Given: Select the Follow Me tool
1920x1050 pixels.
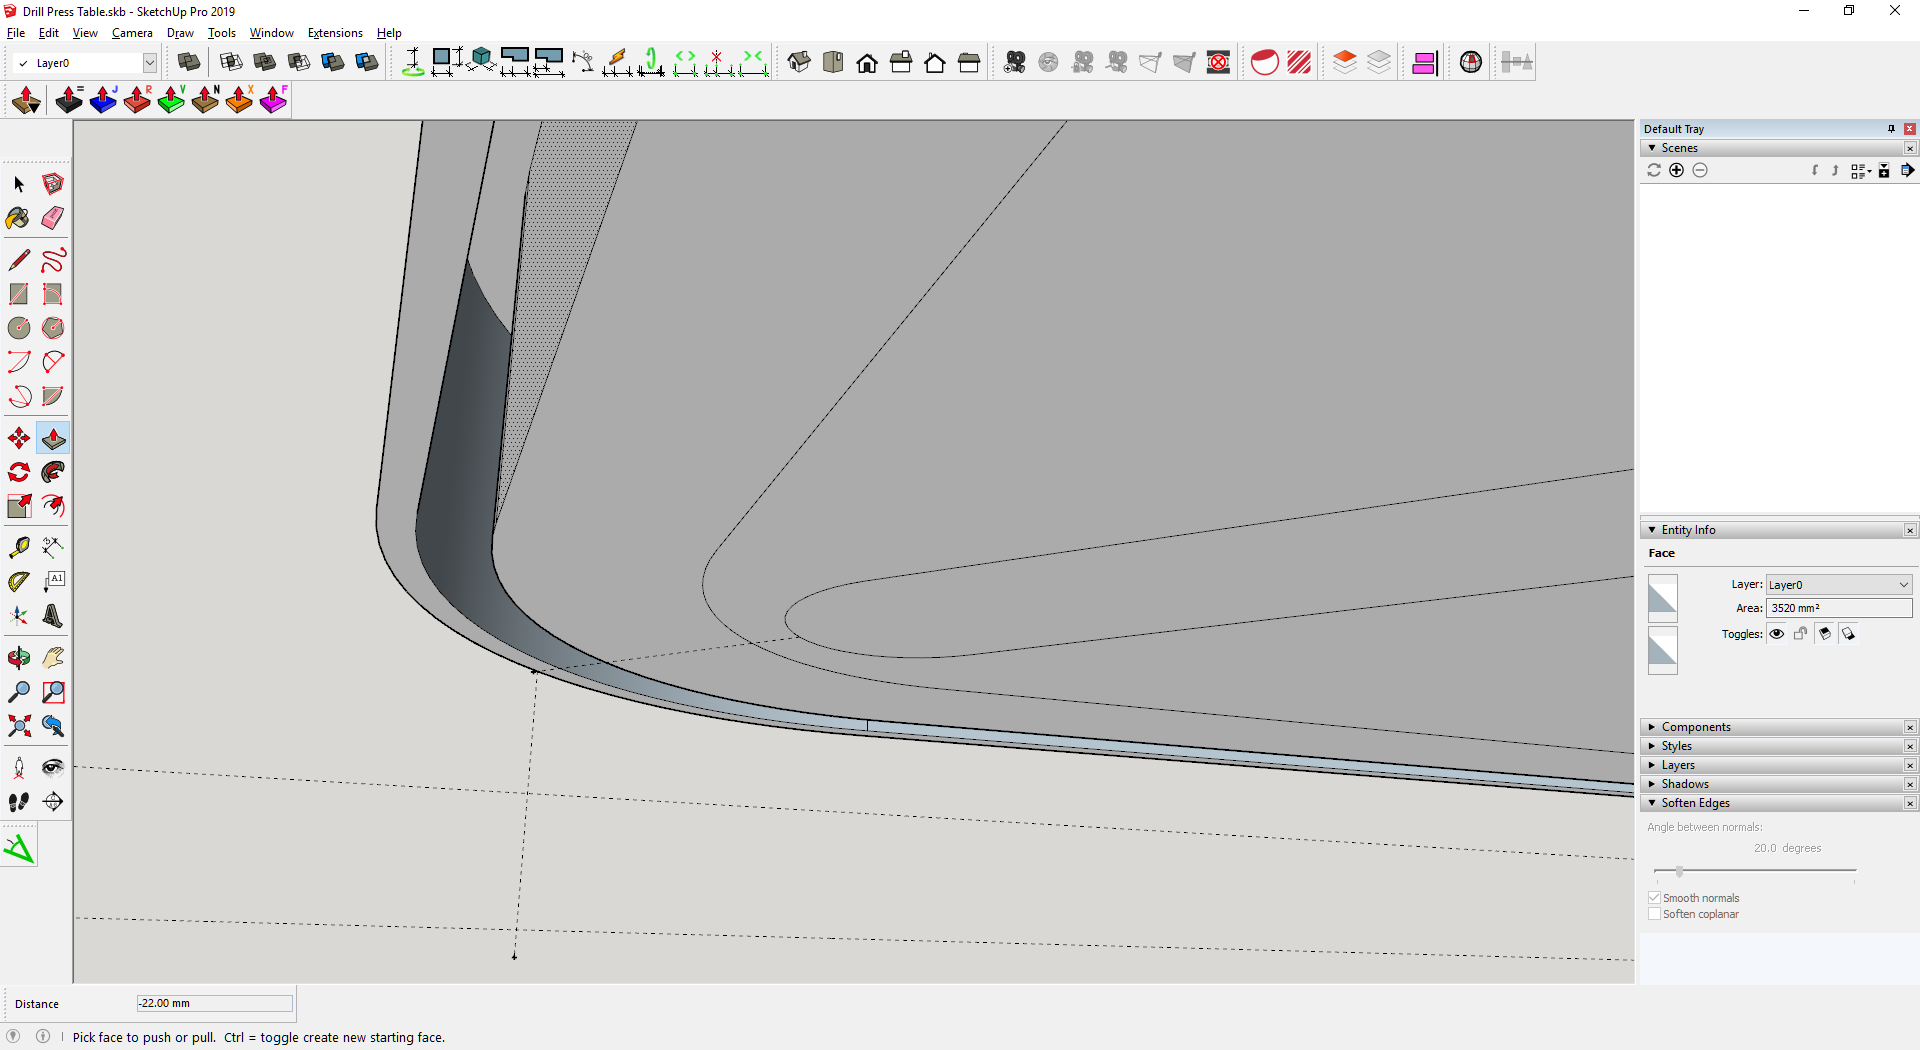Looking at the screenshot, I should coord(53,472).
